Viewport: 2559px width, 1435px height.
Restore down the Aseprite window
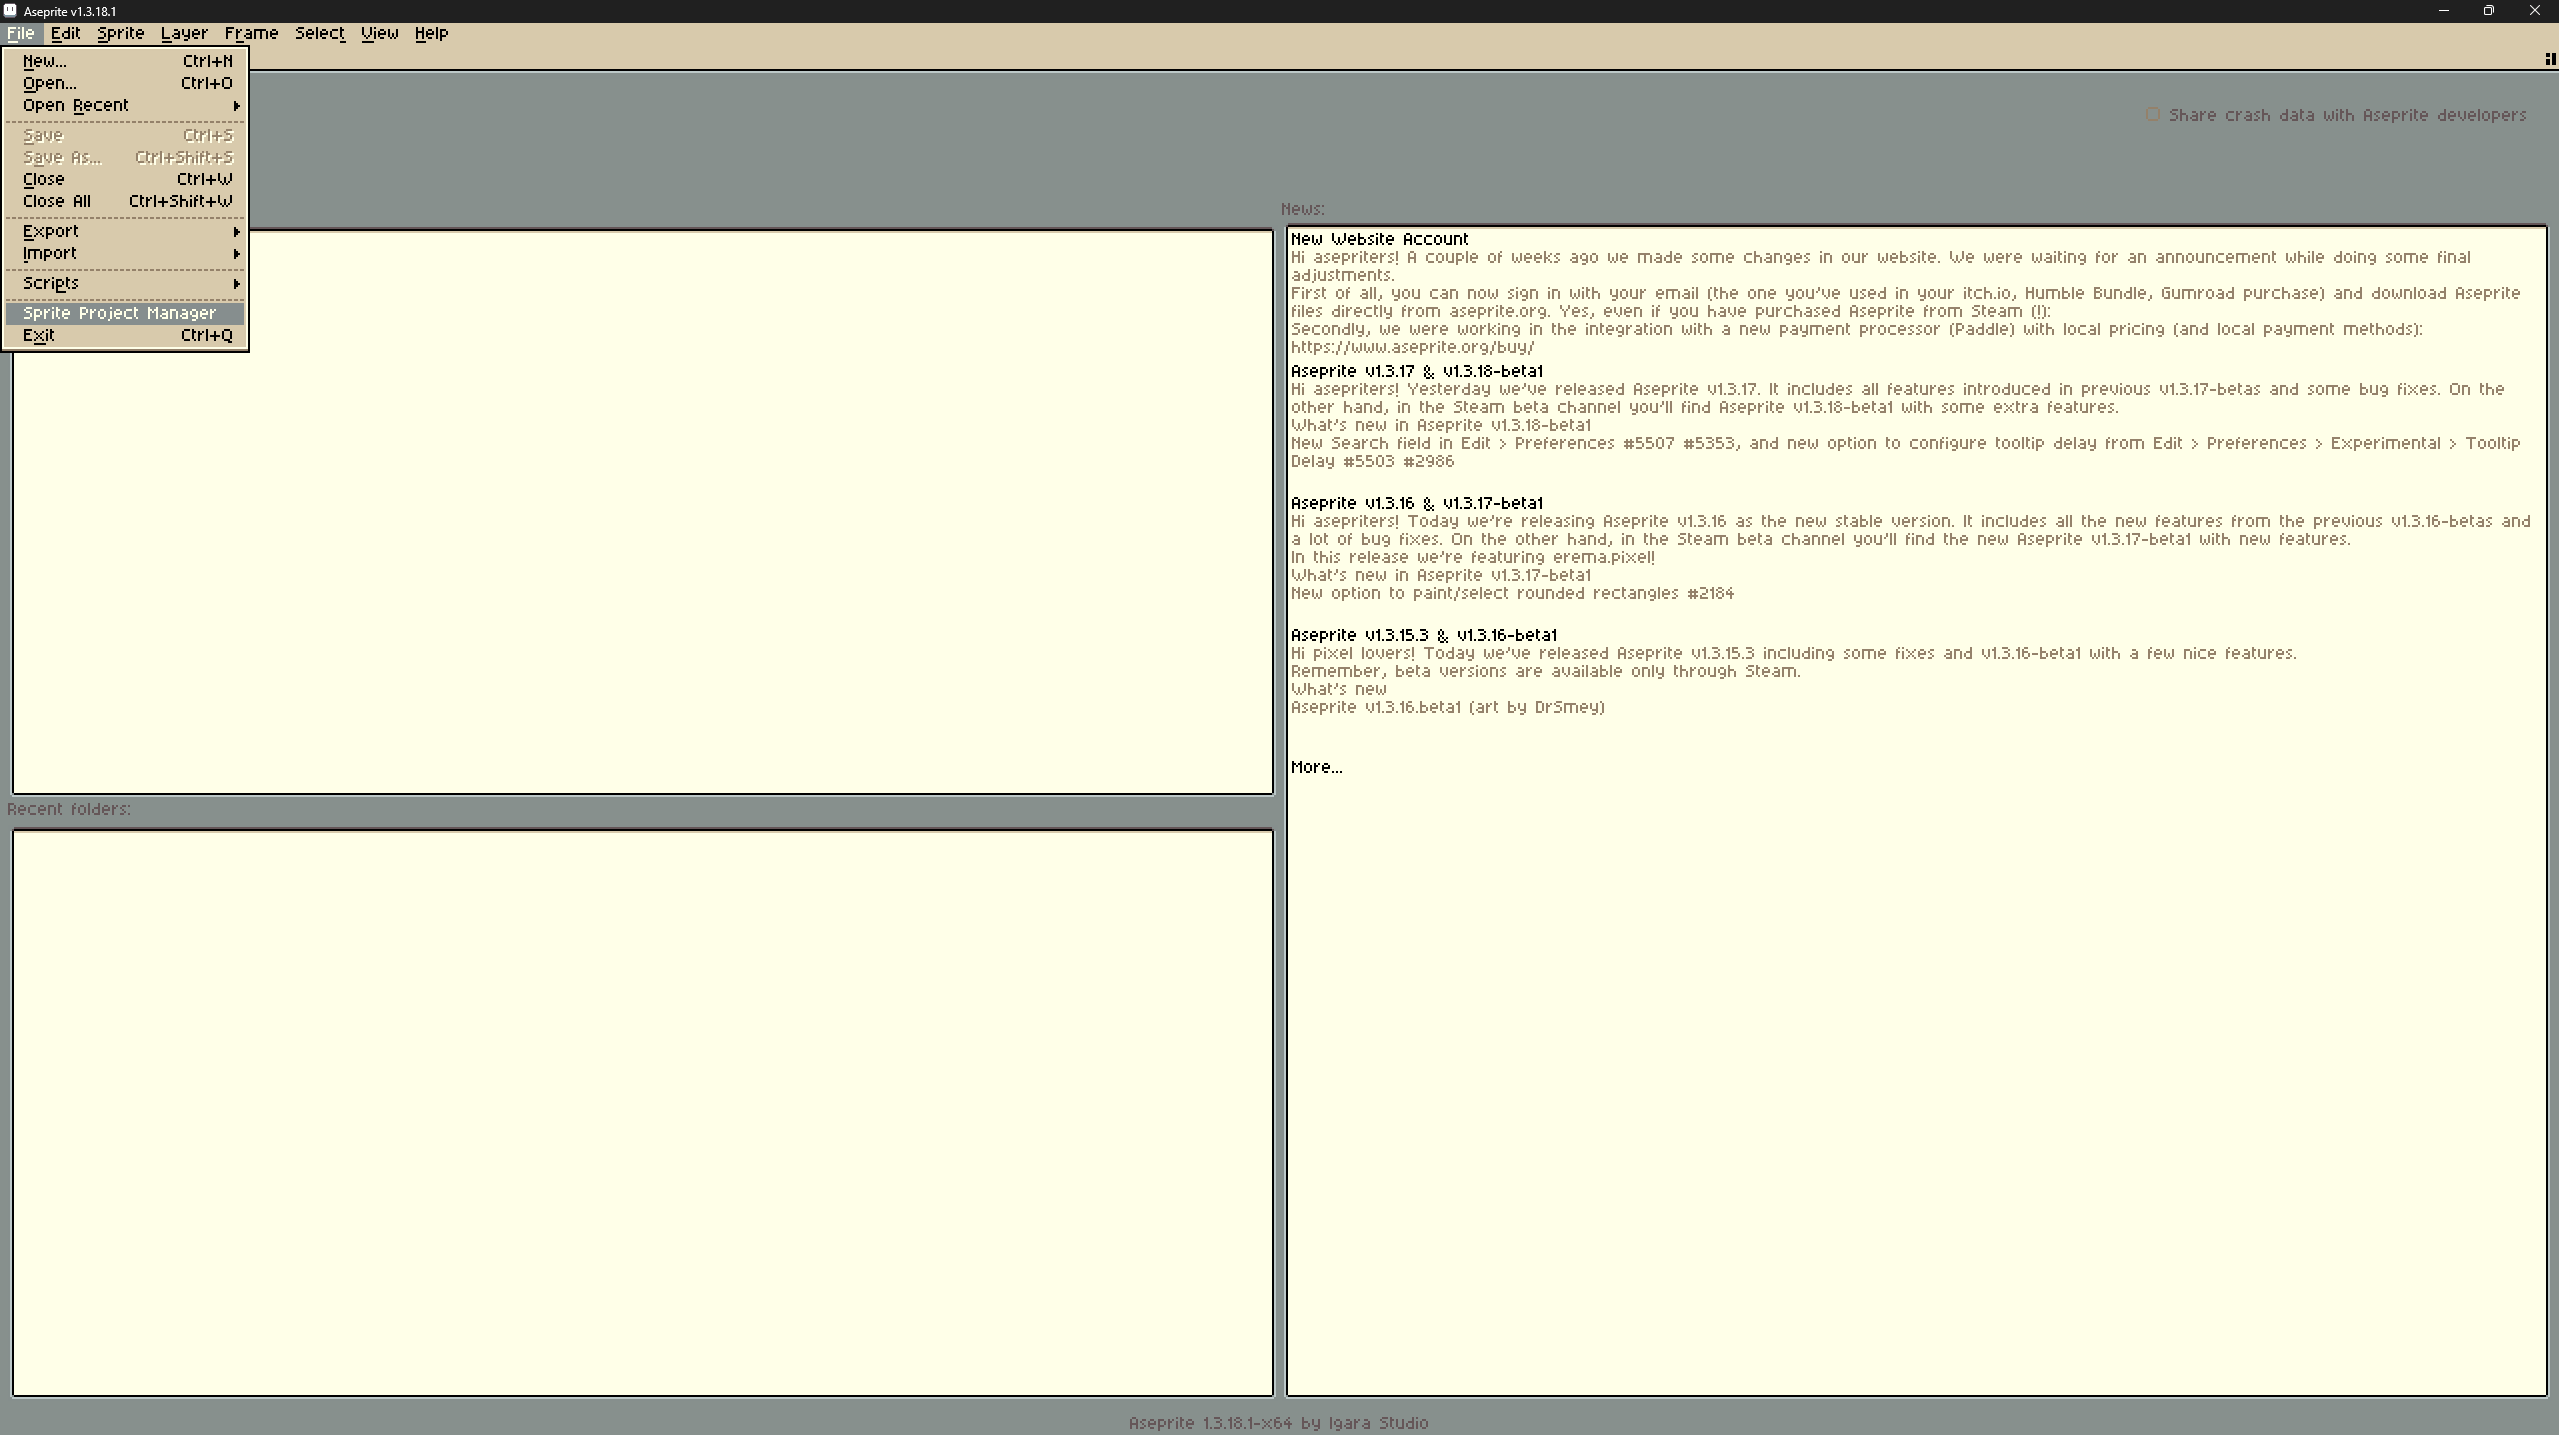(x=2489, y=11)
